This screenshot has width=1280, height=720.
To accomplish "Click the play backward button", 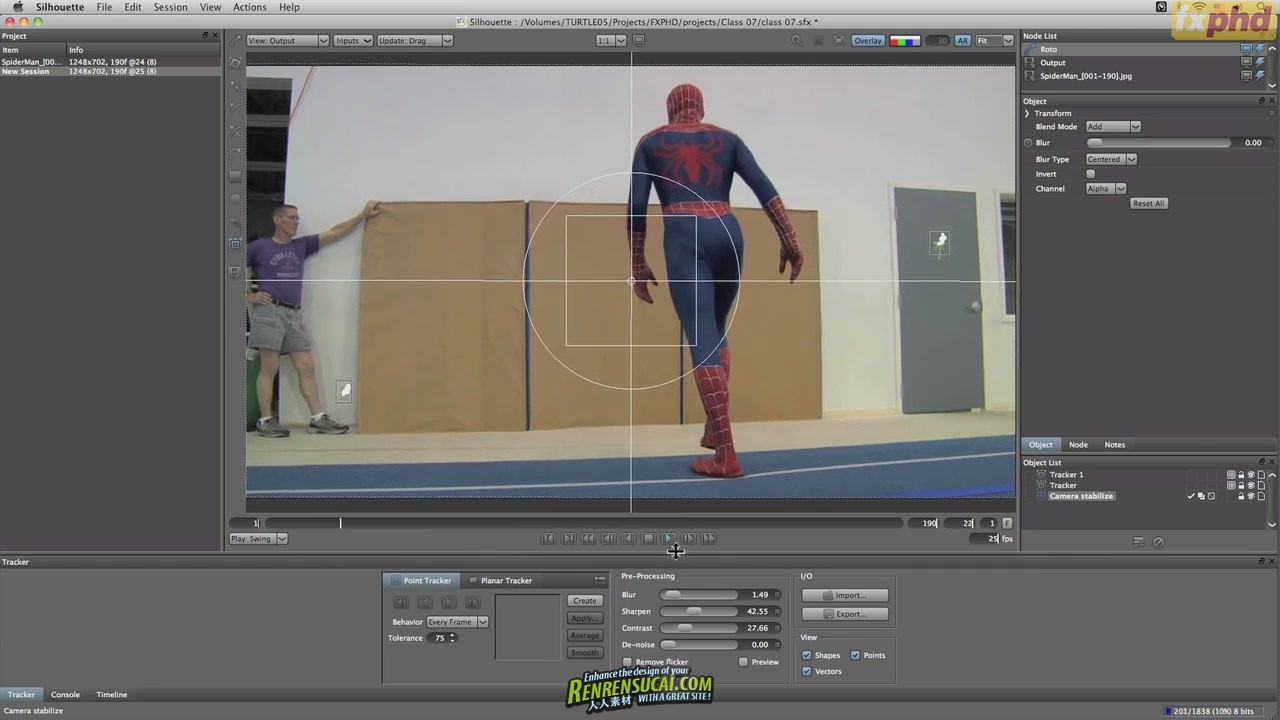I will point(628,538).
